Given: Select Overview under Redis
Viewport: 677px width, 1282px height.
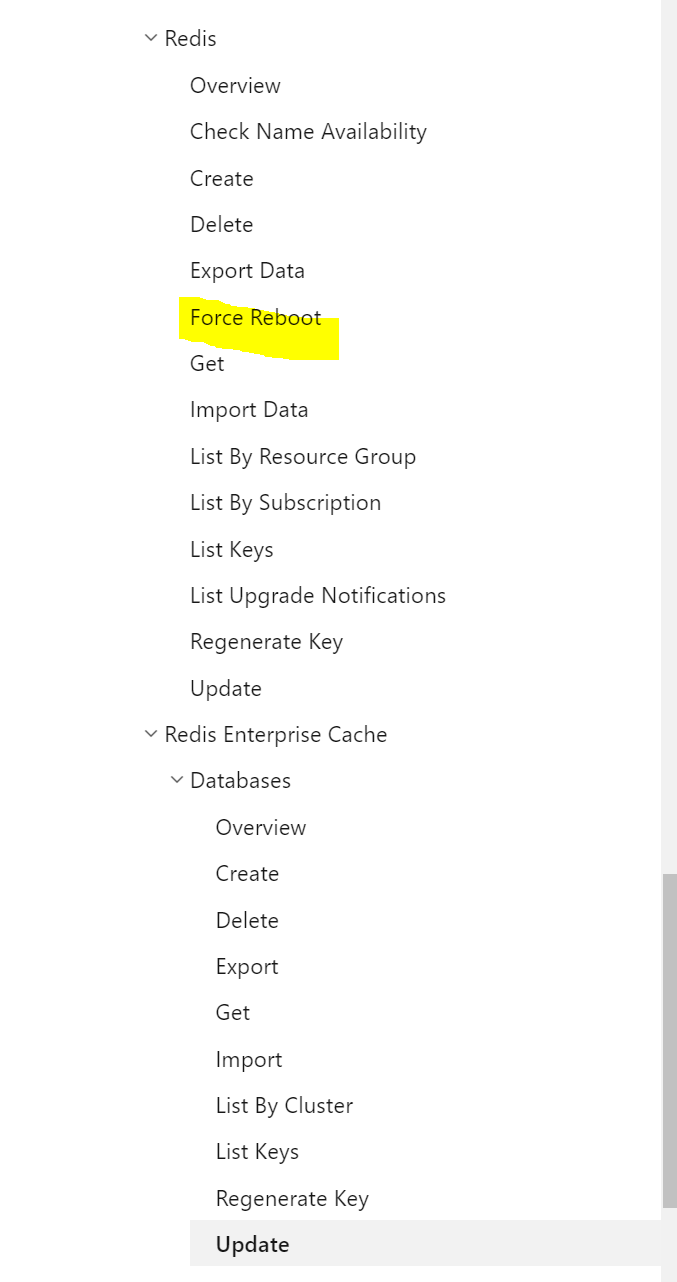Looking at the screenshot, I should tap(235, 86).
